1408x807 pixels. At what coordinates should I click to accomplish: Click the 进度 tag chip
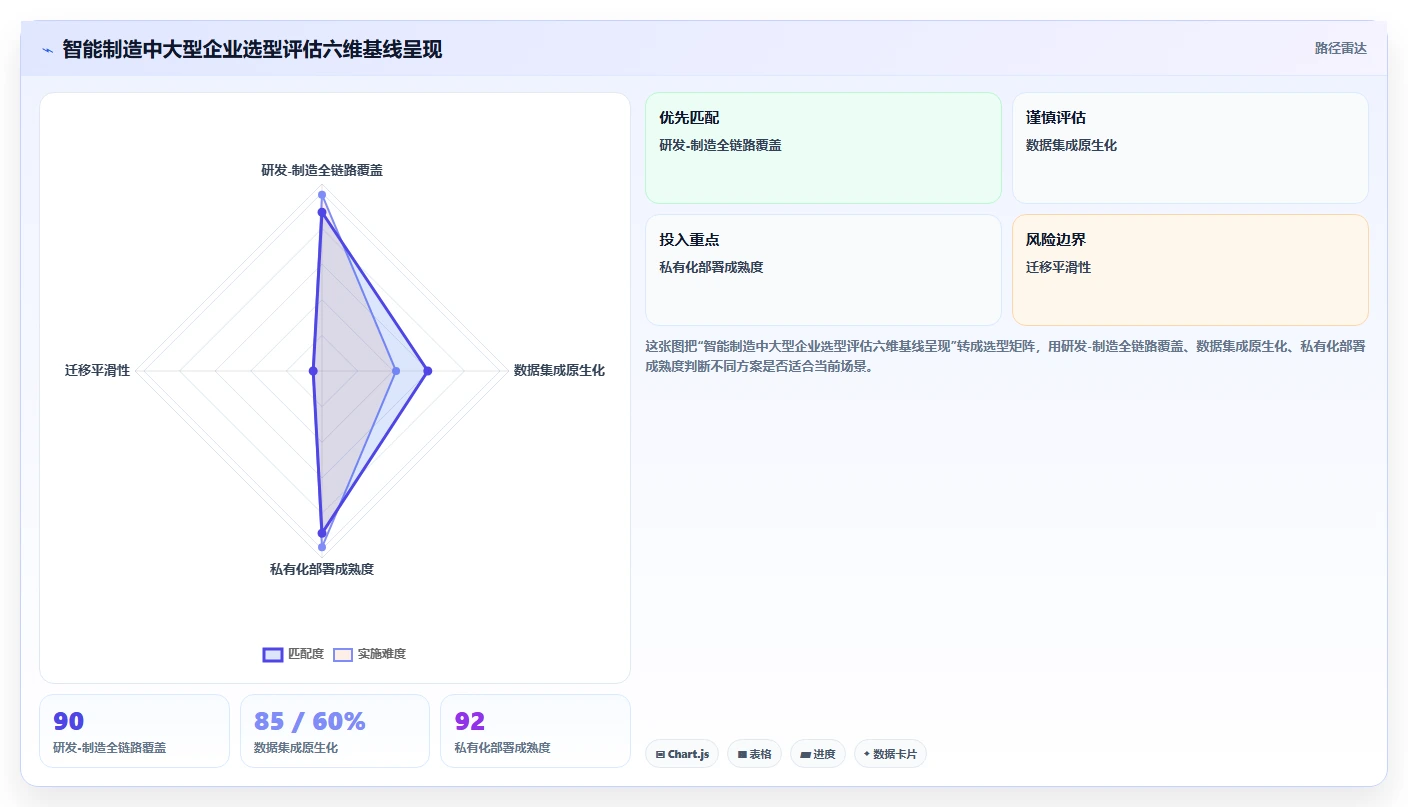[x=818, y=754]
